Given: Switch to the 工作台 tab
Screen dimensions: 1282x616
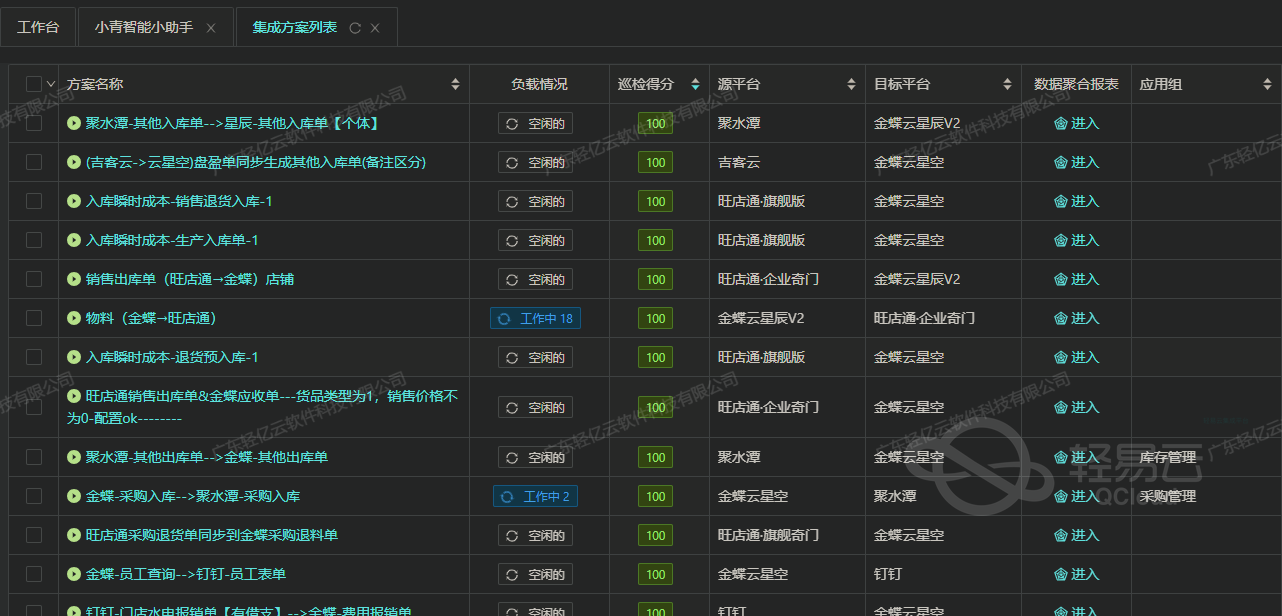Looking at the screenshot, I should pyautogui.click(x=38, y=27).
